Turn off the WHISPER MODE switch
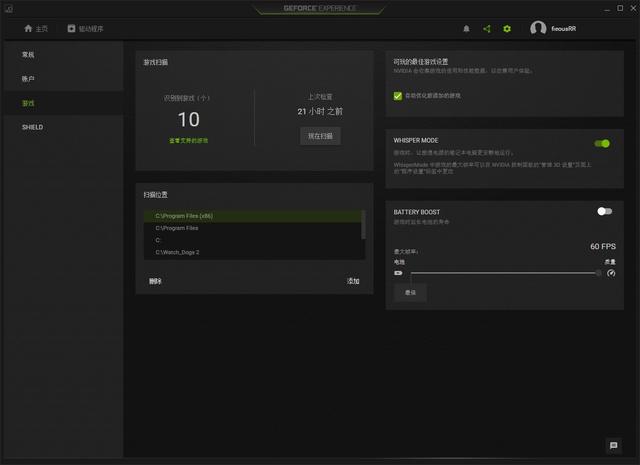The image size is (640, 465). 602,143
